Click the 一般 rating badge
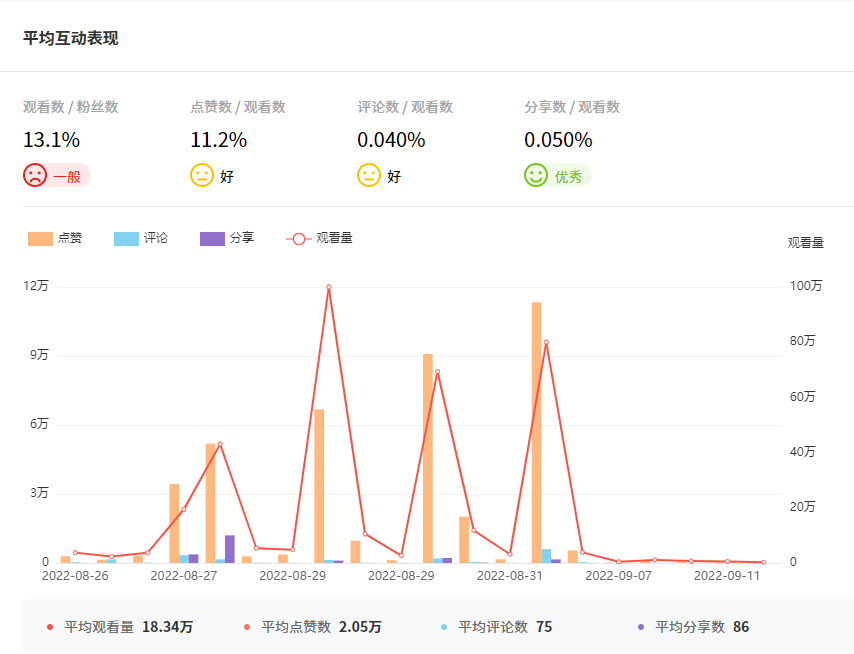Viewport: 854px width, 654px height. [66, 176]
